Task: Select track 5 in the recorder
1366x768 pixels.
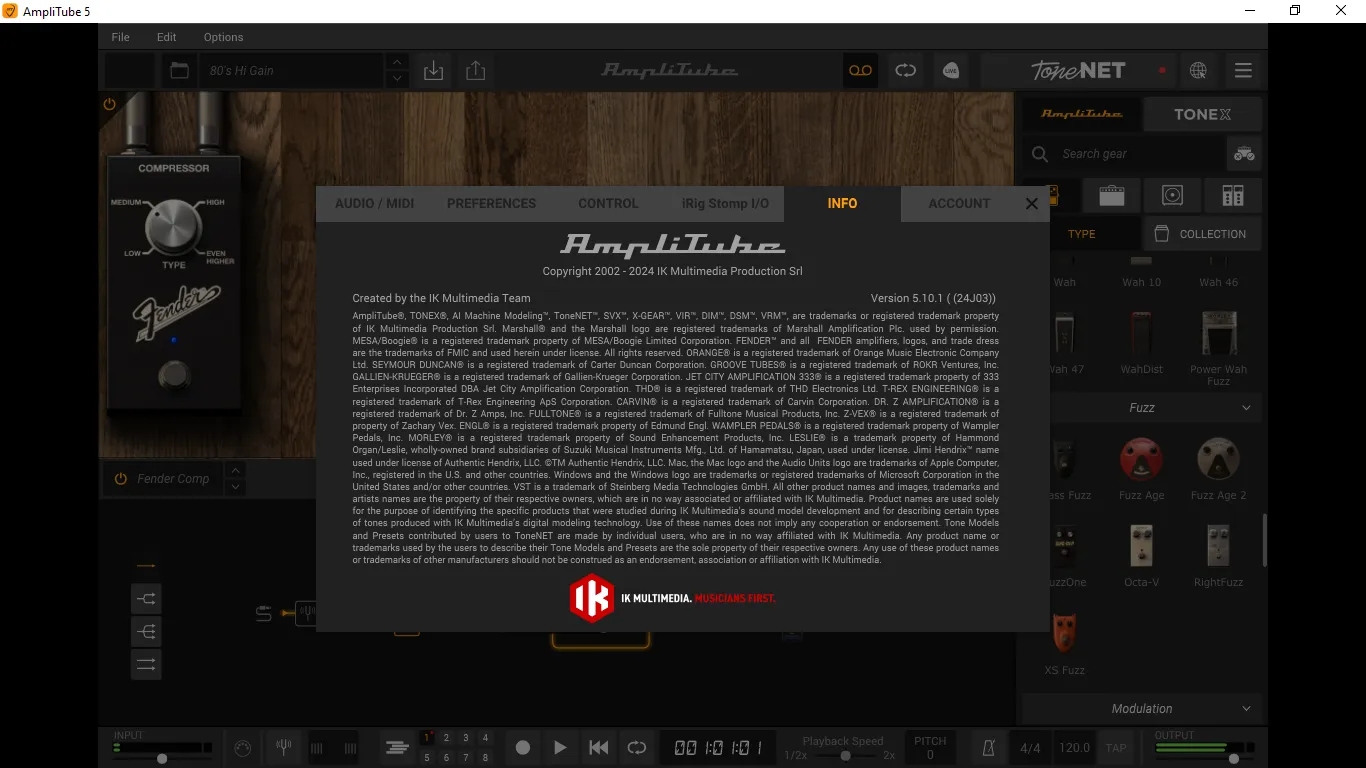Action: [x=427, y=757]
